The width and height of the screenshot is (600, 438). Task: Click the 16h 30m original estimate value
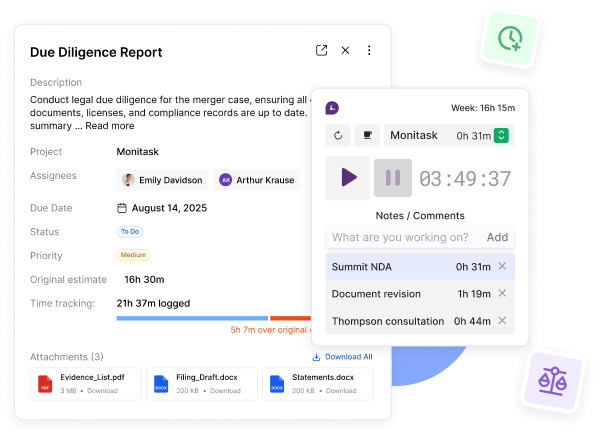click(x=144, y=280)
